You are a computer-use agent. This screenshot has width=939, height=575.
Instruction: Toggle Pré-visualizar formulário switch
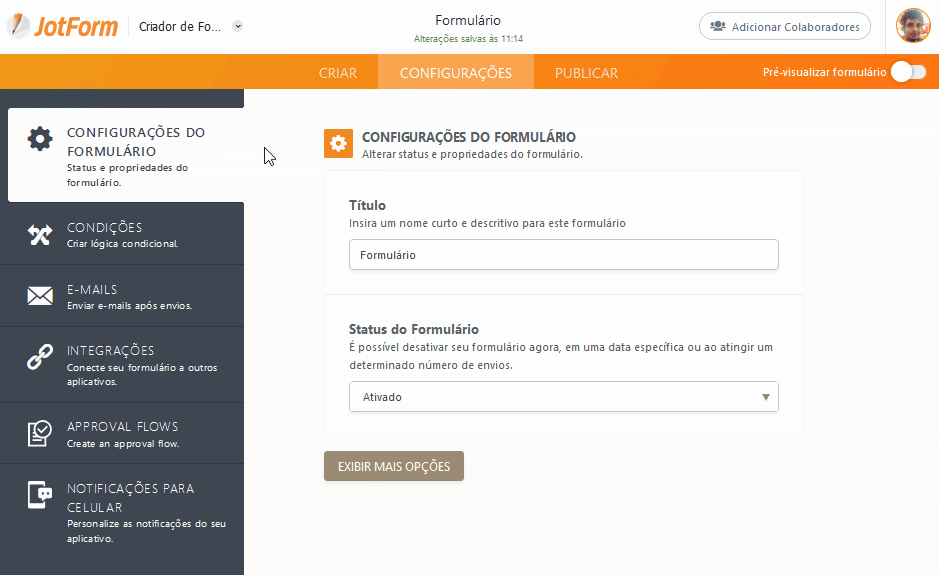[x=908, y=72]
